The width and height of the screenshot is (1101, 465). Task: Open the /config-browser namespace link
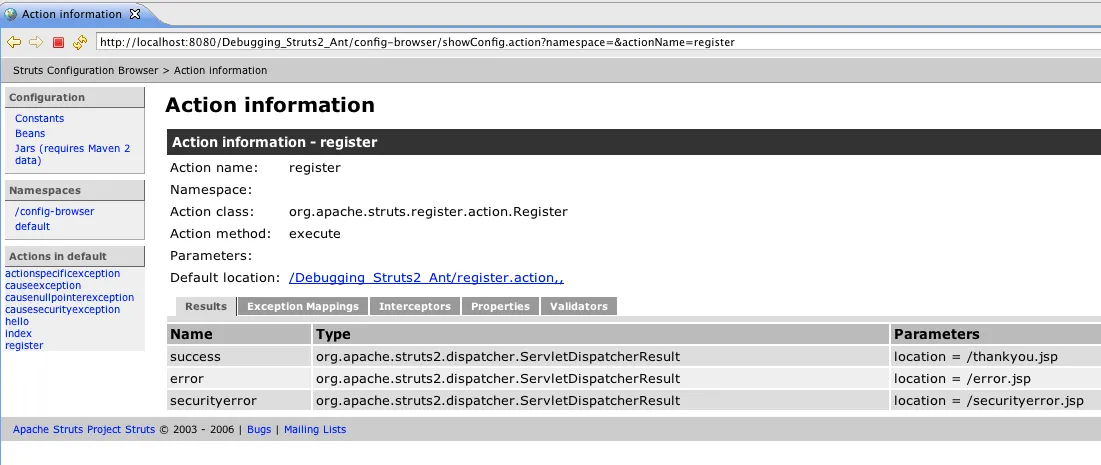(55, 211)
